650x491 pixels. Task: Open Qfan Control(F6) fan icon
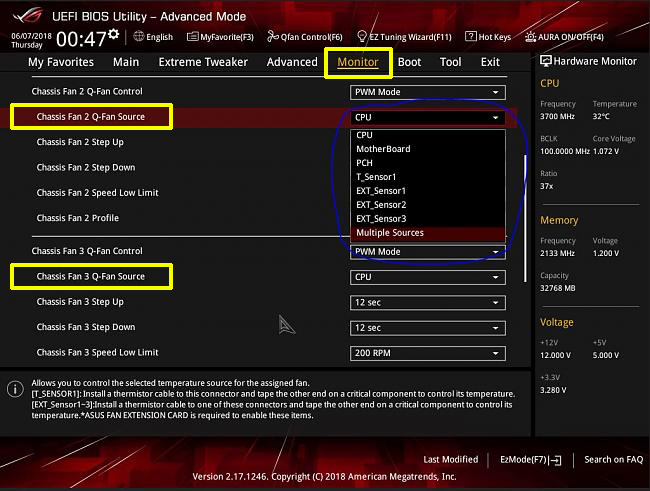click(272, 36)
